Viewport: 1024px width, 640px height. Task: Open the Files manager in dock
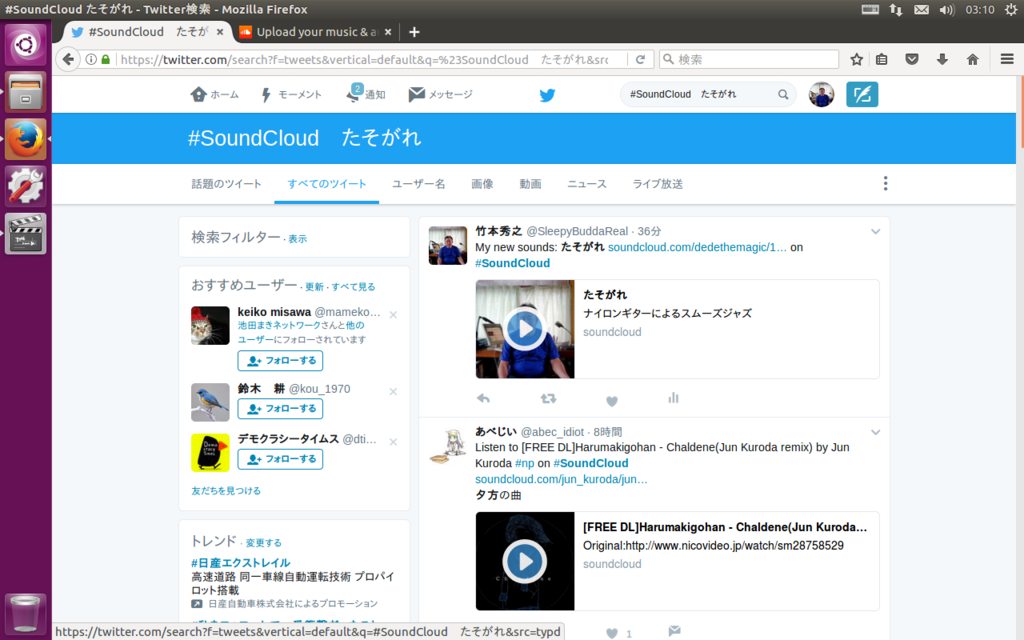25,91
